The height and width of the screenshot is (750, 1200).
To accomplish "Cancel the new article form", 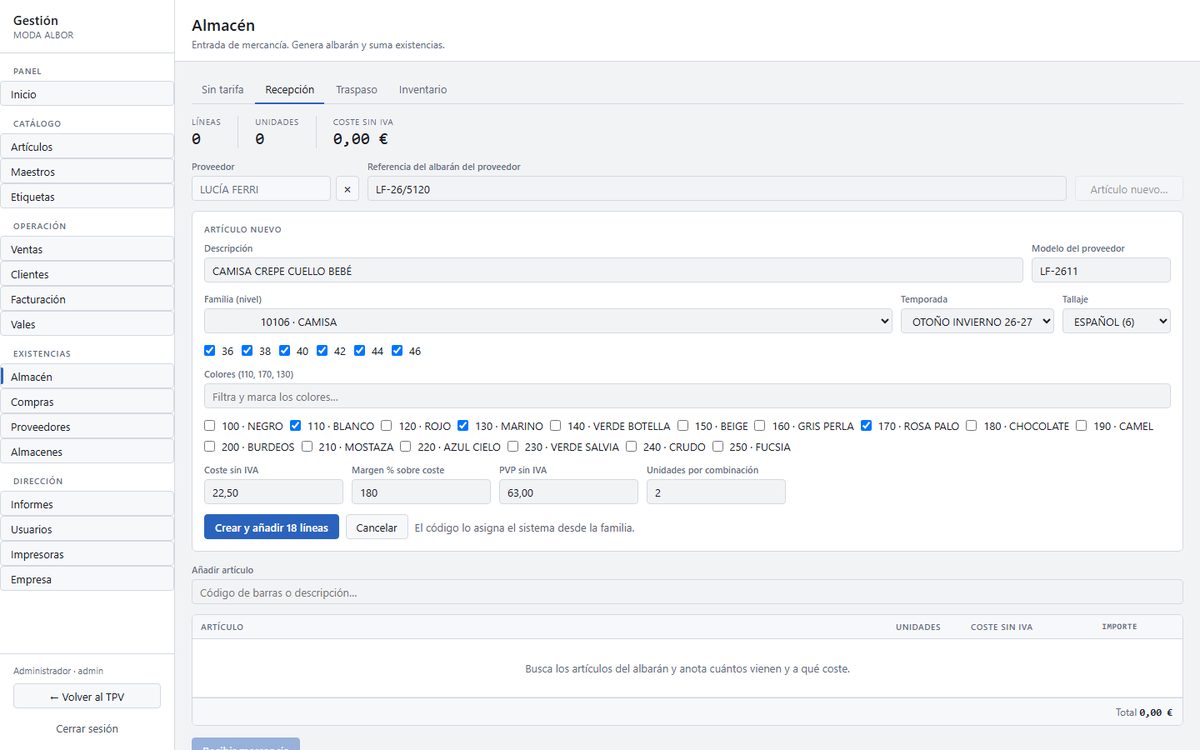I will [x=377, y=527].
